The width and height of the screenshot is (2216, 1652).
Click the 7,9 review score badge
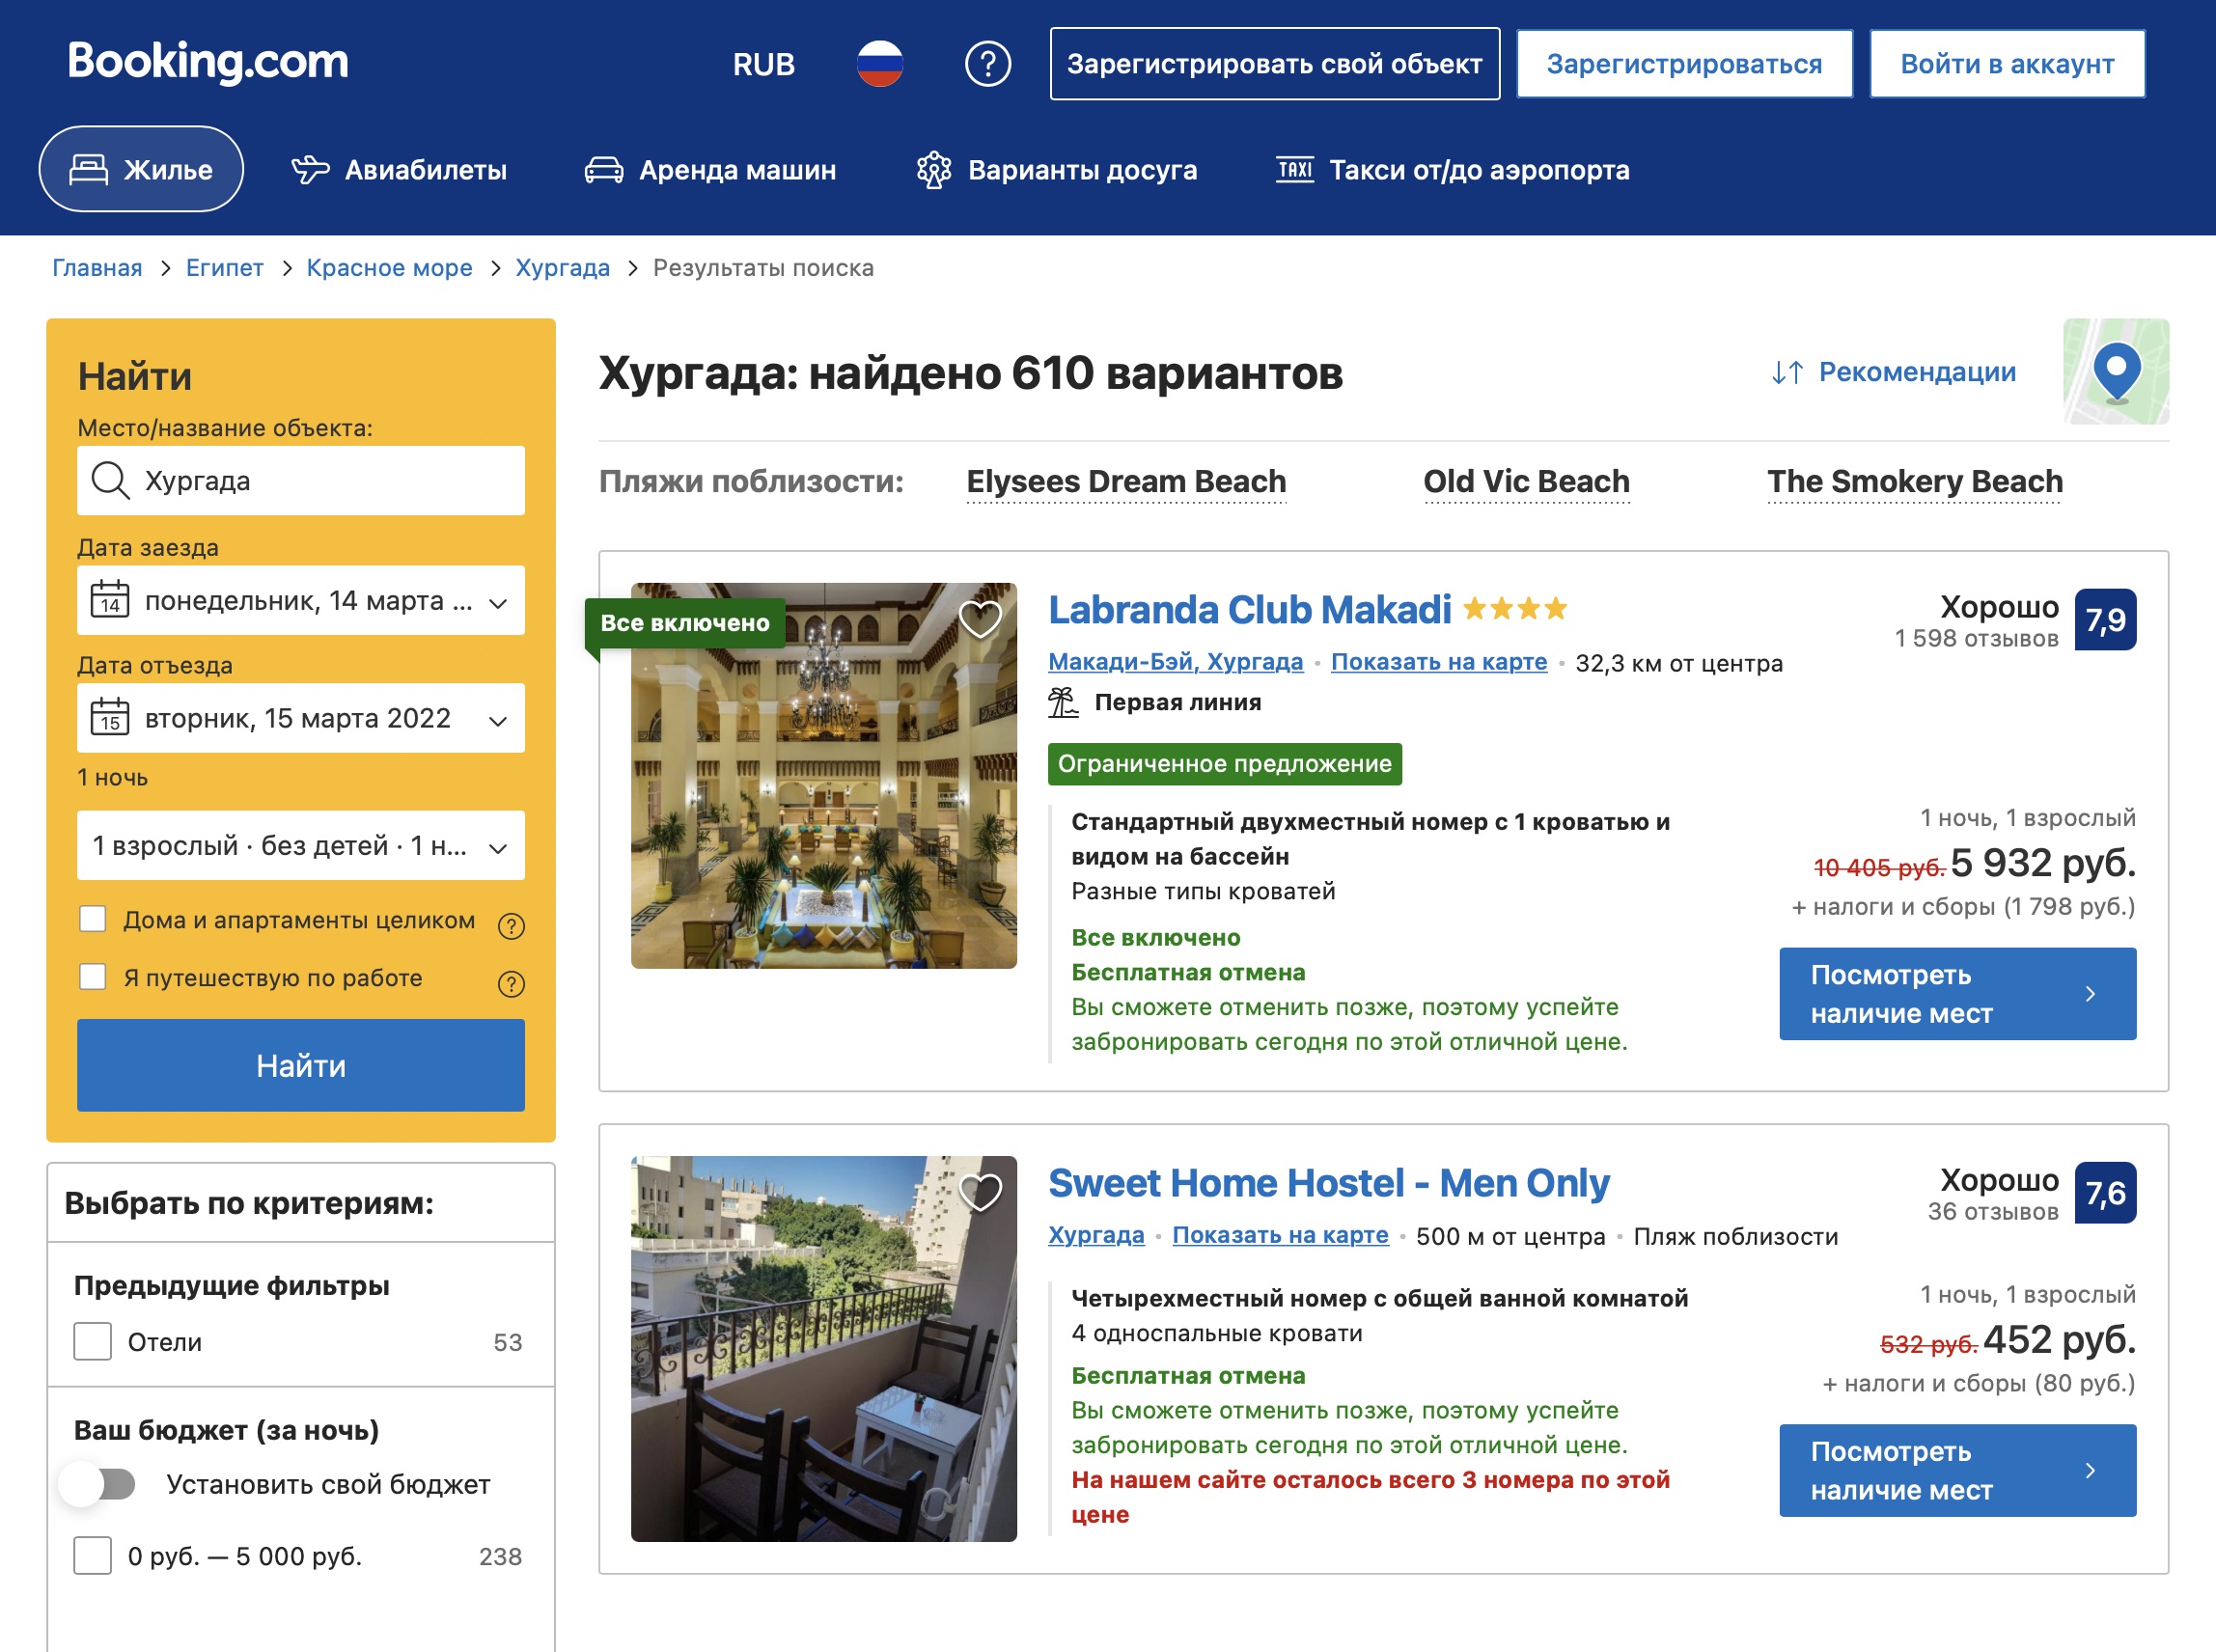[x=2105, y=620]
